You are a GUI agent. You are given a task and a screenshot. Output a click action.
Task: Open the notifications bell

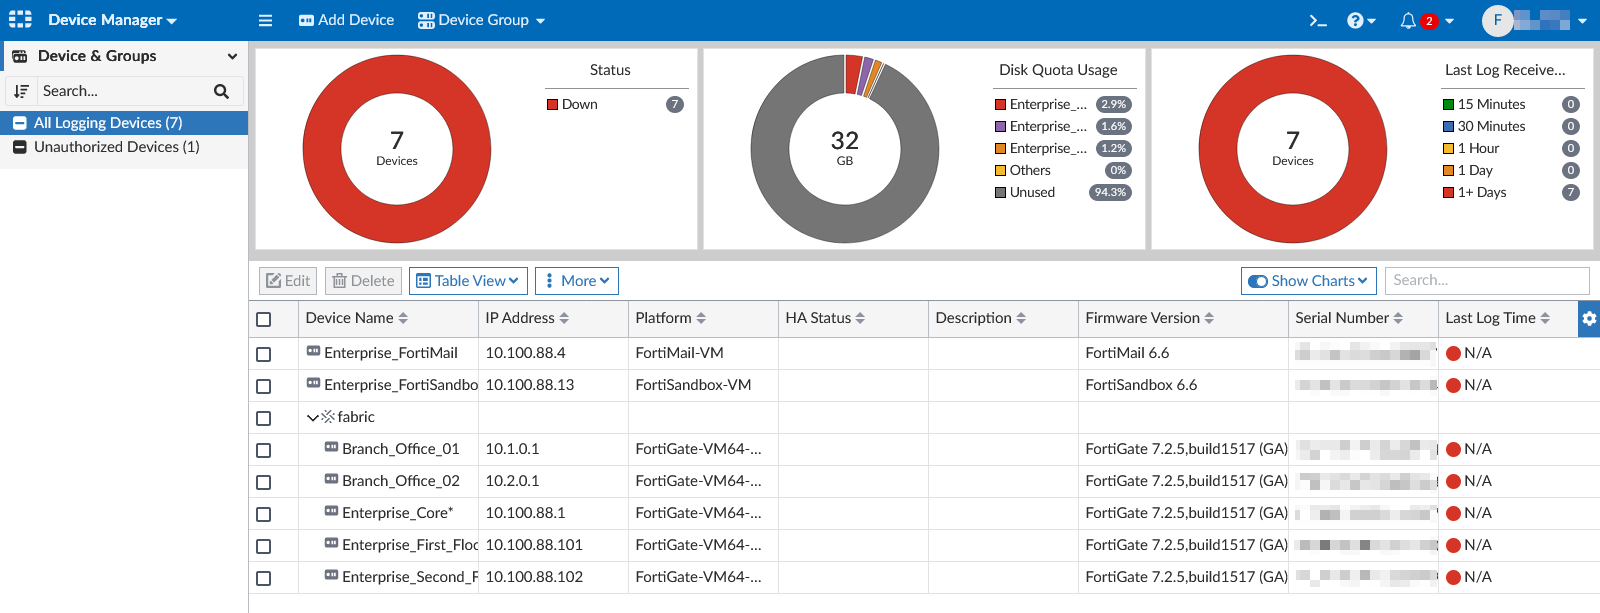(x=1409, y=21)
